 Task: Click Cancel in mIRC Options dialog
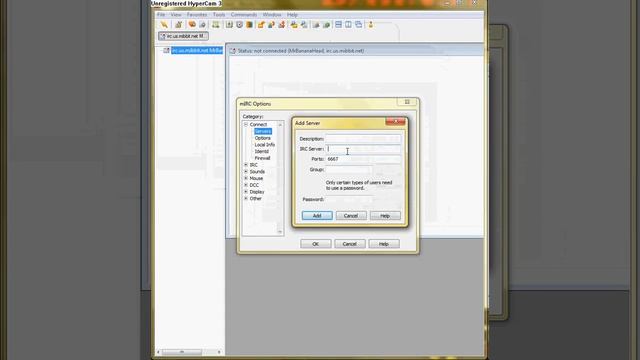tap(349, 244)
